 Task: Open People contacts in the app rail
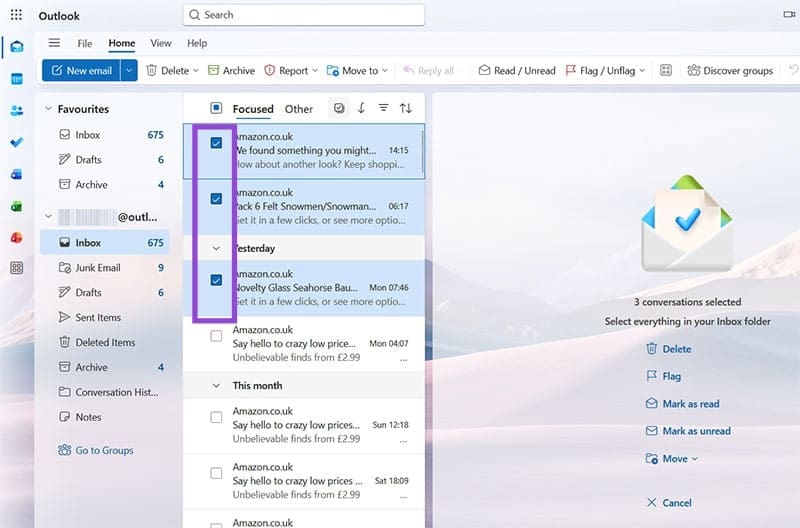pyautogui.click(x=16, y=110)
